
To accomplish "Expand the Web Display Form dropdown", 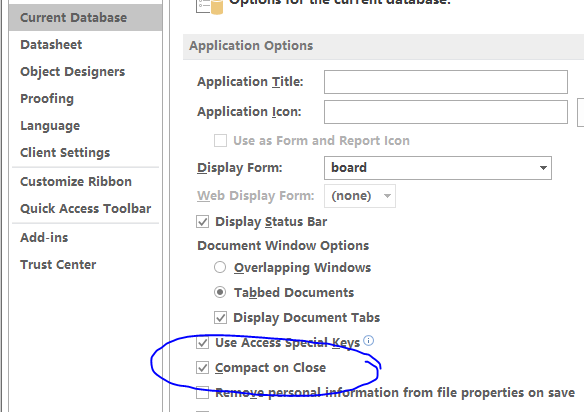I will tap(387, 196).
